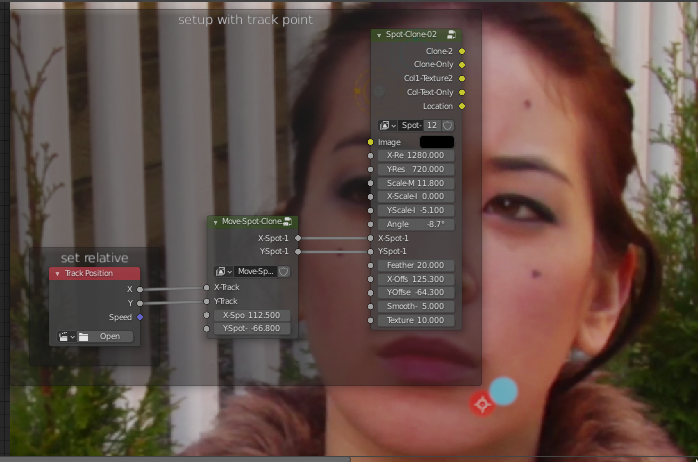Click the X-Offs 125.300 field

pyautogui.click(x=415, y=280)
